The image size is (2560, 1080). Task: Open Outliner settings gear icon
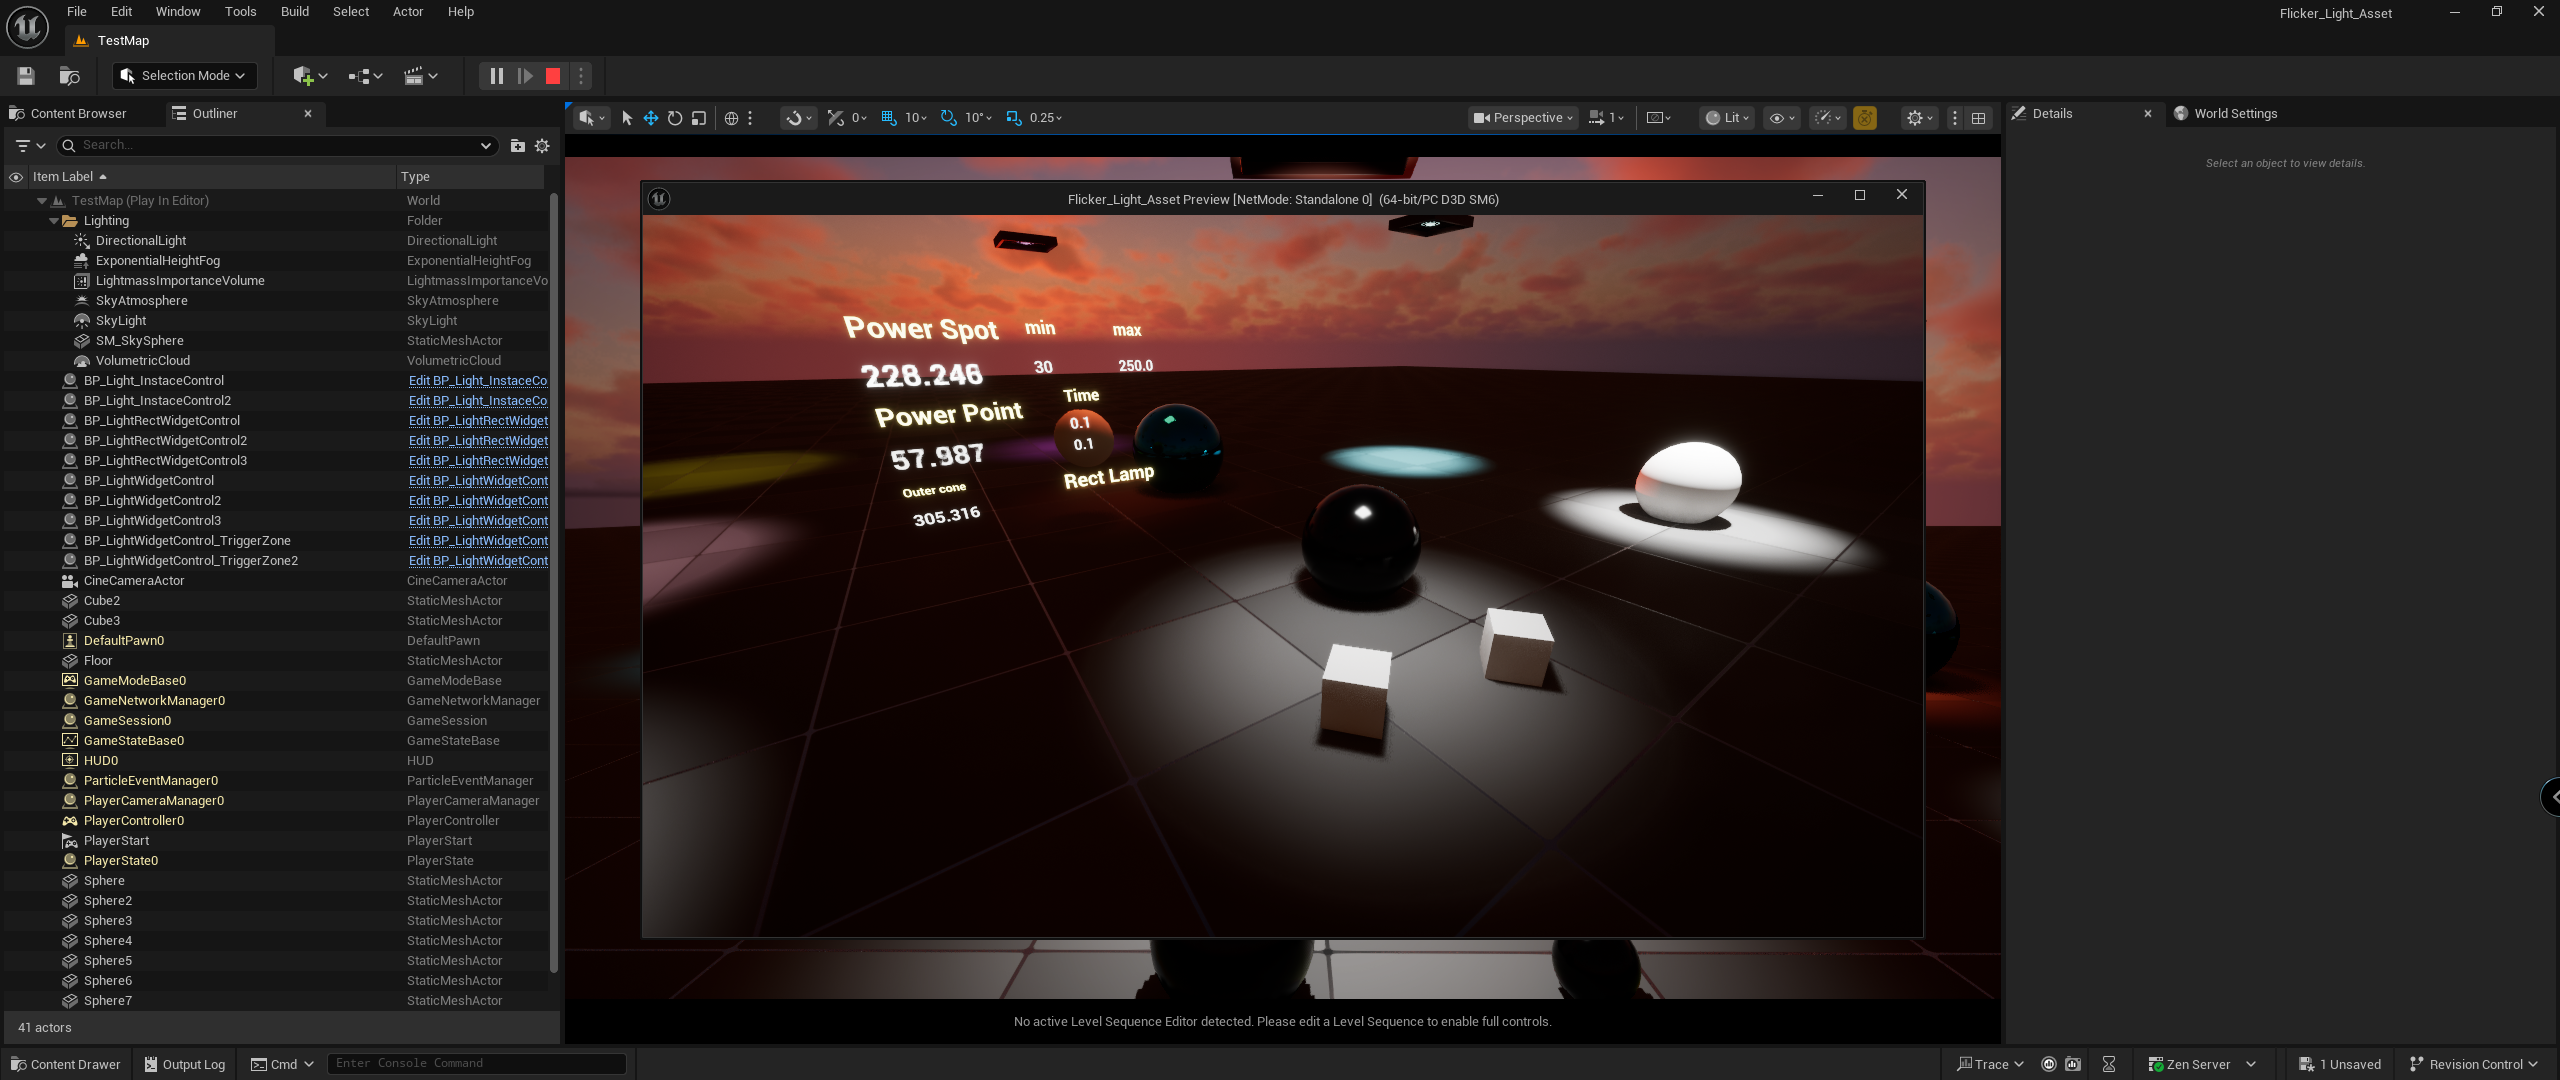point(542,146)
